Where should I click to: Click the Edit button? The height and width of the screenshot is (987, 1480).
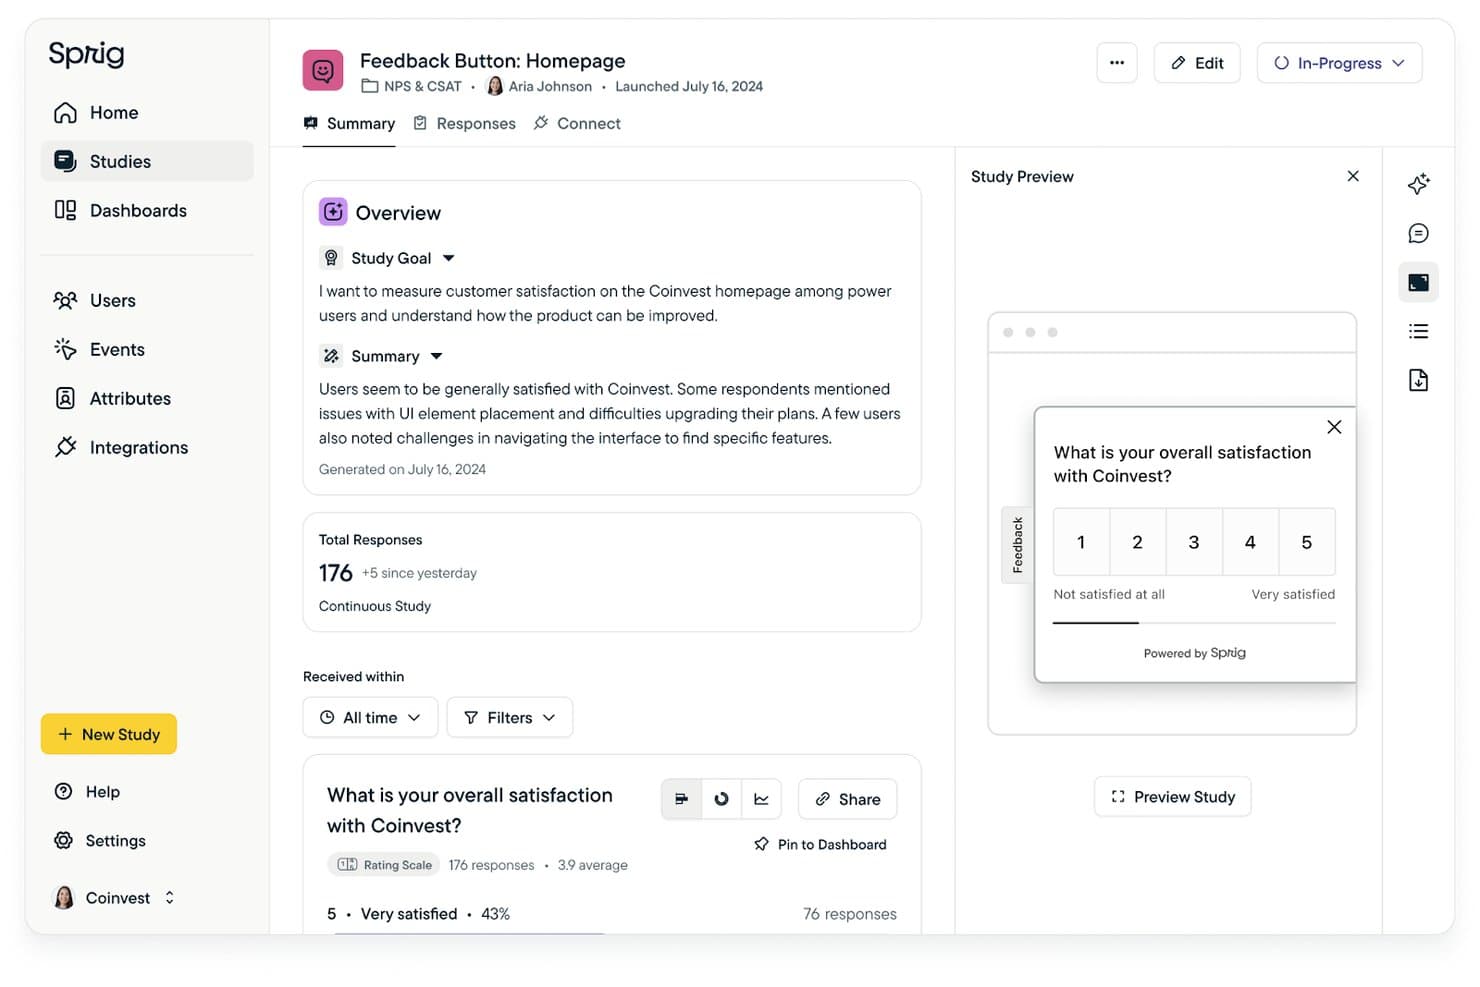tap(1197, 63)
